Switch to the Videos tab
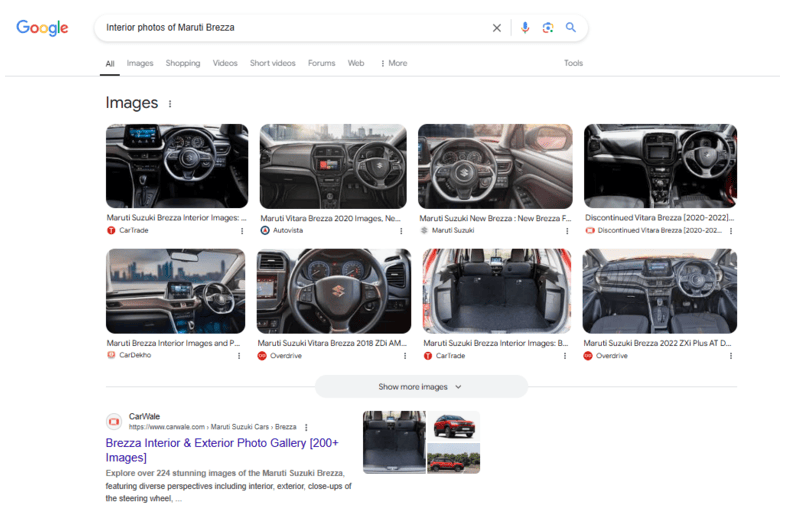The image size is (786, 515). (x=225, y=63)
